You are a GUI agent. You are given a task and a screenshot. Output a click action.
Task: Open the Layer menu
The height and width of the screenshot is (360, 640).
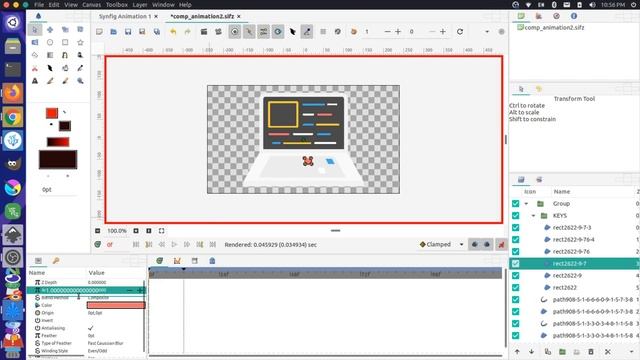pyautogui.click(x=140, y=4)
